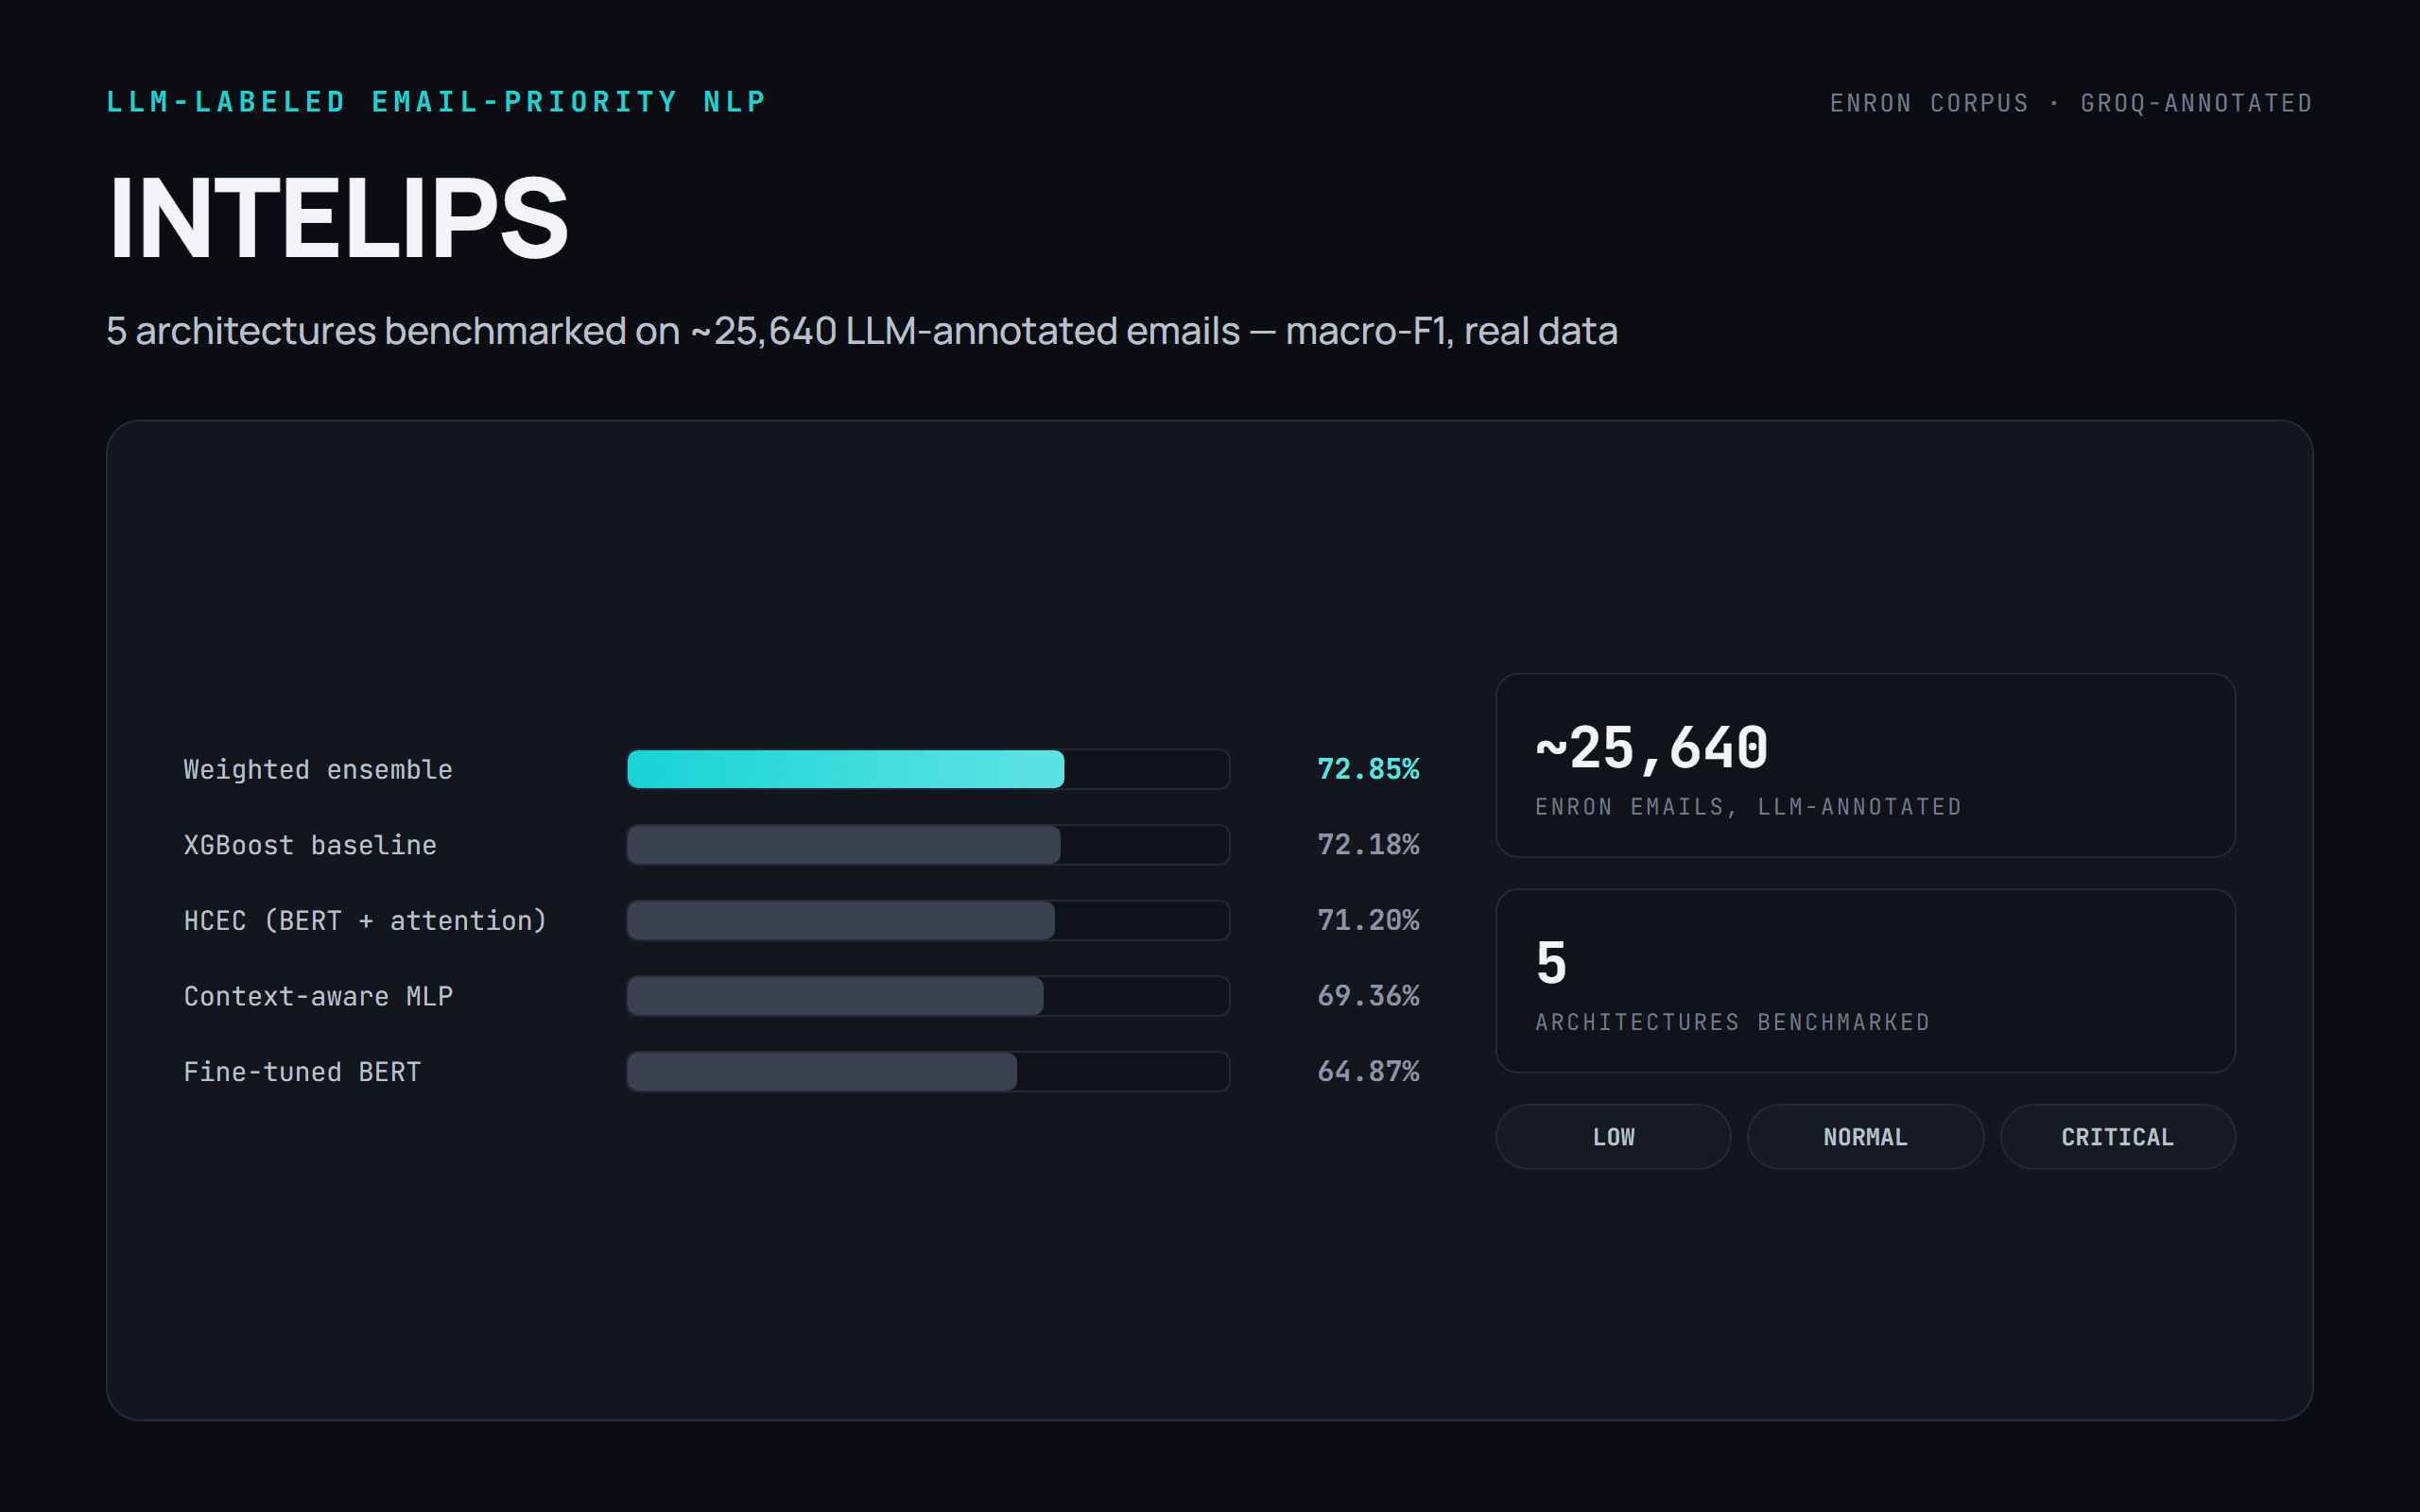Image resolution: width=2420 pixels, height=1512 pixels.
Task: Click the Weighted ensemble progress bar
Action: click(928, 769)
